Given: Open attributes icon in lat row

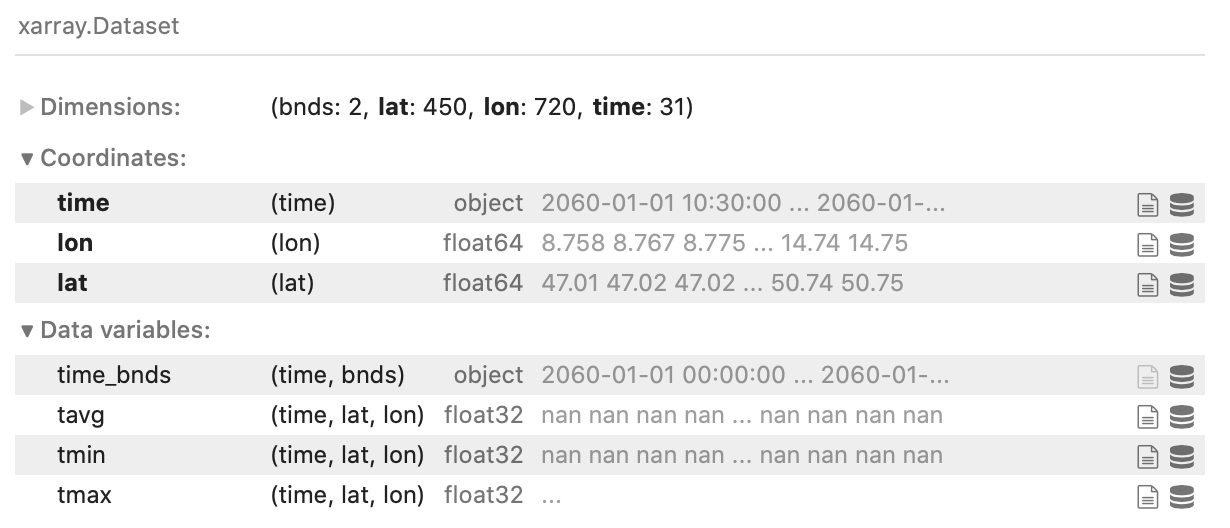Looking at the screenshot, I should click(1147, 284).
